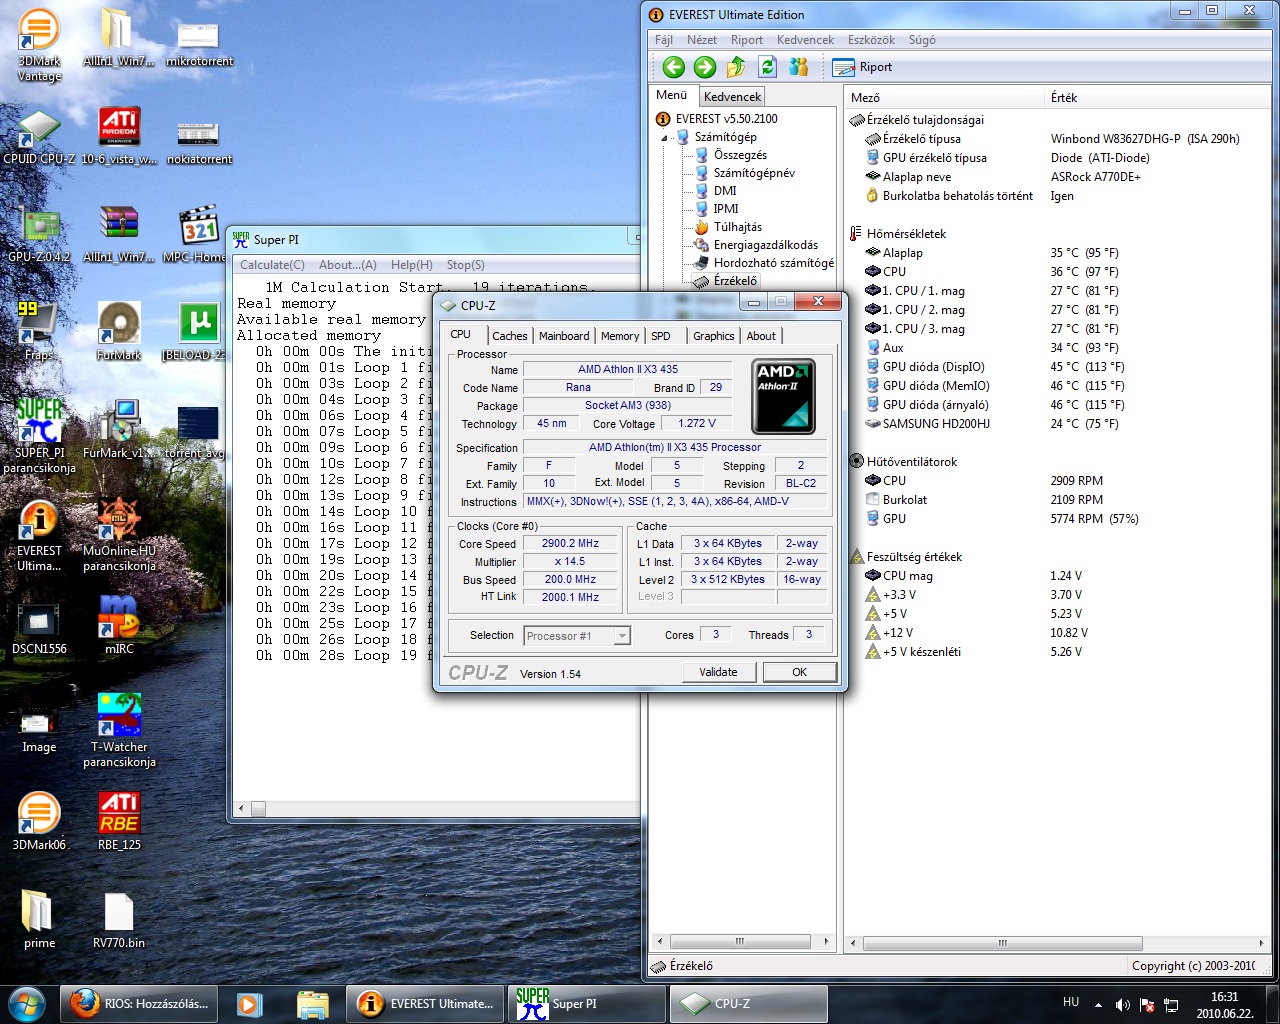Open Processor #1 selection dropdown
Image resolution: width=1280 pixels, height=1024 pixels.
pyautogui.click(x=577, y=636)
